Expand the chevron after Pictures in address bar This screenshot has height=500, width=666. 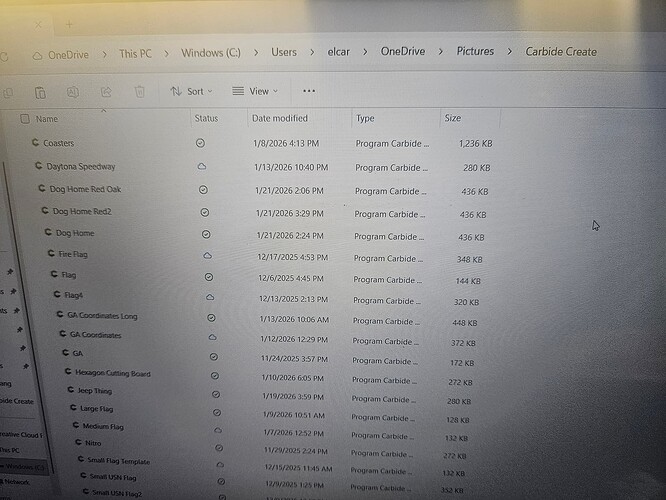pos(509,52)
